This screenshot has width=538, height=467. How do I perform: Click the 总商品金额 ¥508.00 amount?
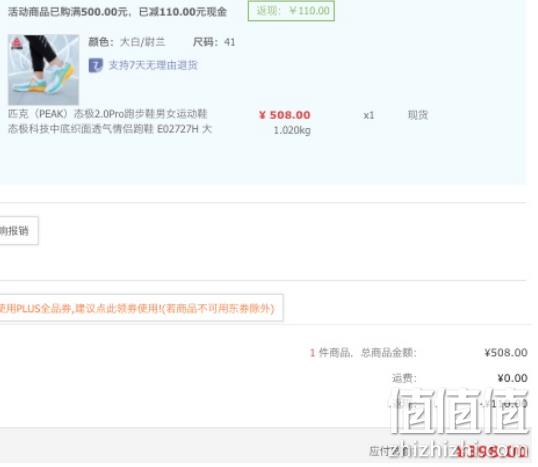tap(506, 352)
